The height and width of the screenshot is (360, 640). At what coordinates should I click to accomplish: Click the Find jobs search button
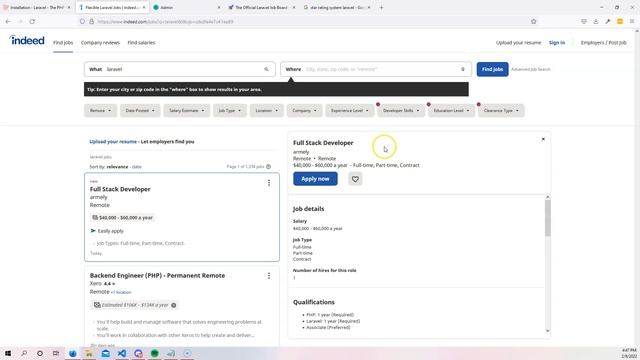492,69
